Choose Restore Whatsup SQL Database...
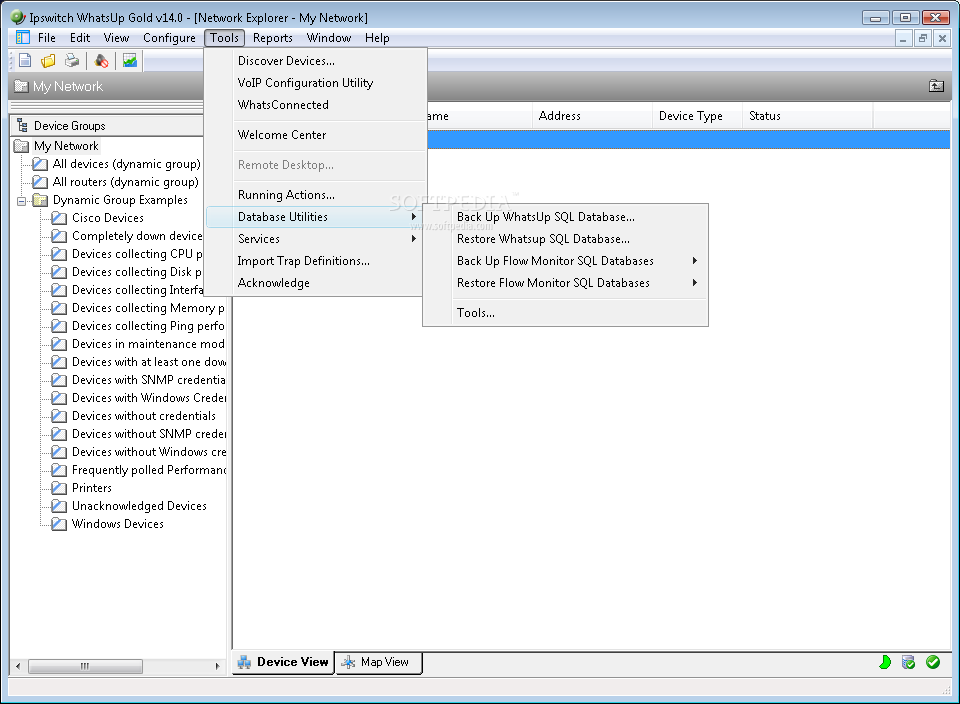Screen dimensions: 960x704 click(x=565, y=239)
